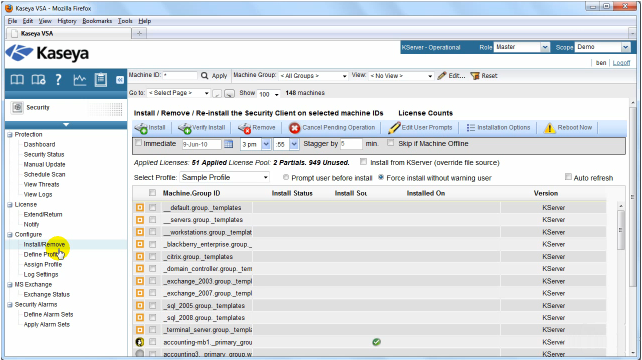Click the previous page arrow button
Viewport: 642px width, 360px height.
[x=217, y=94]
